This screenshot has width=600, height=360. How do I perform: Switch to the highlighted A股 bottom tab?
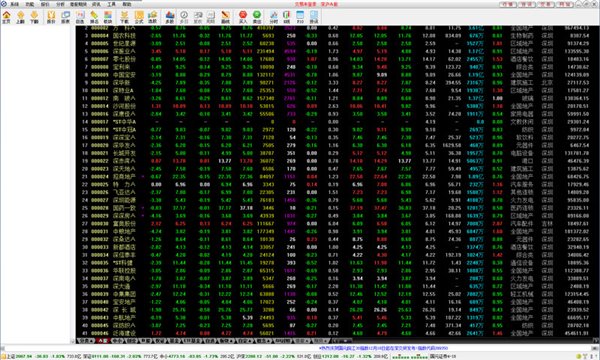coord(102,340)
